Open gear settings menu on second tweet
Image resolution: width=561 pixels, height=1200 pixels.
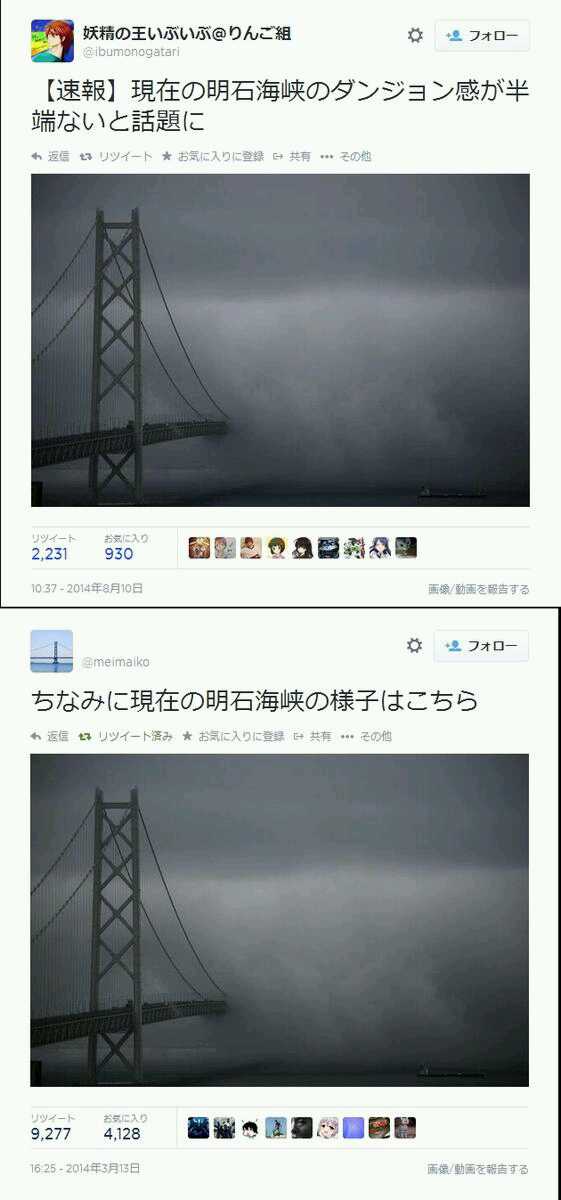[414, 646]
